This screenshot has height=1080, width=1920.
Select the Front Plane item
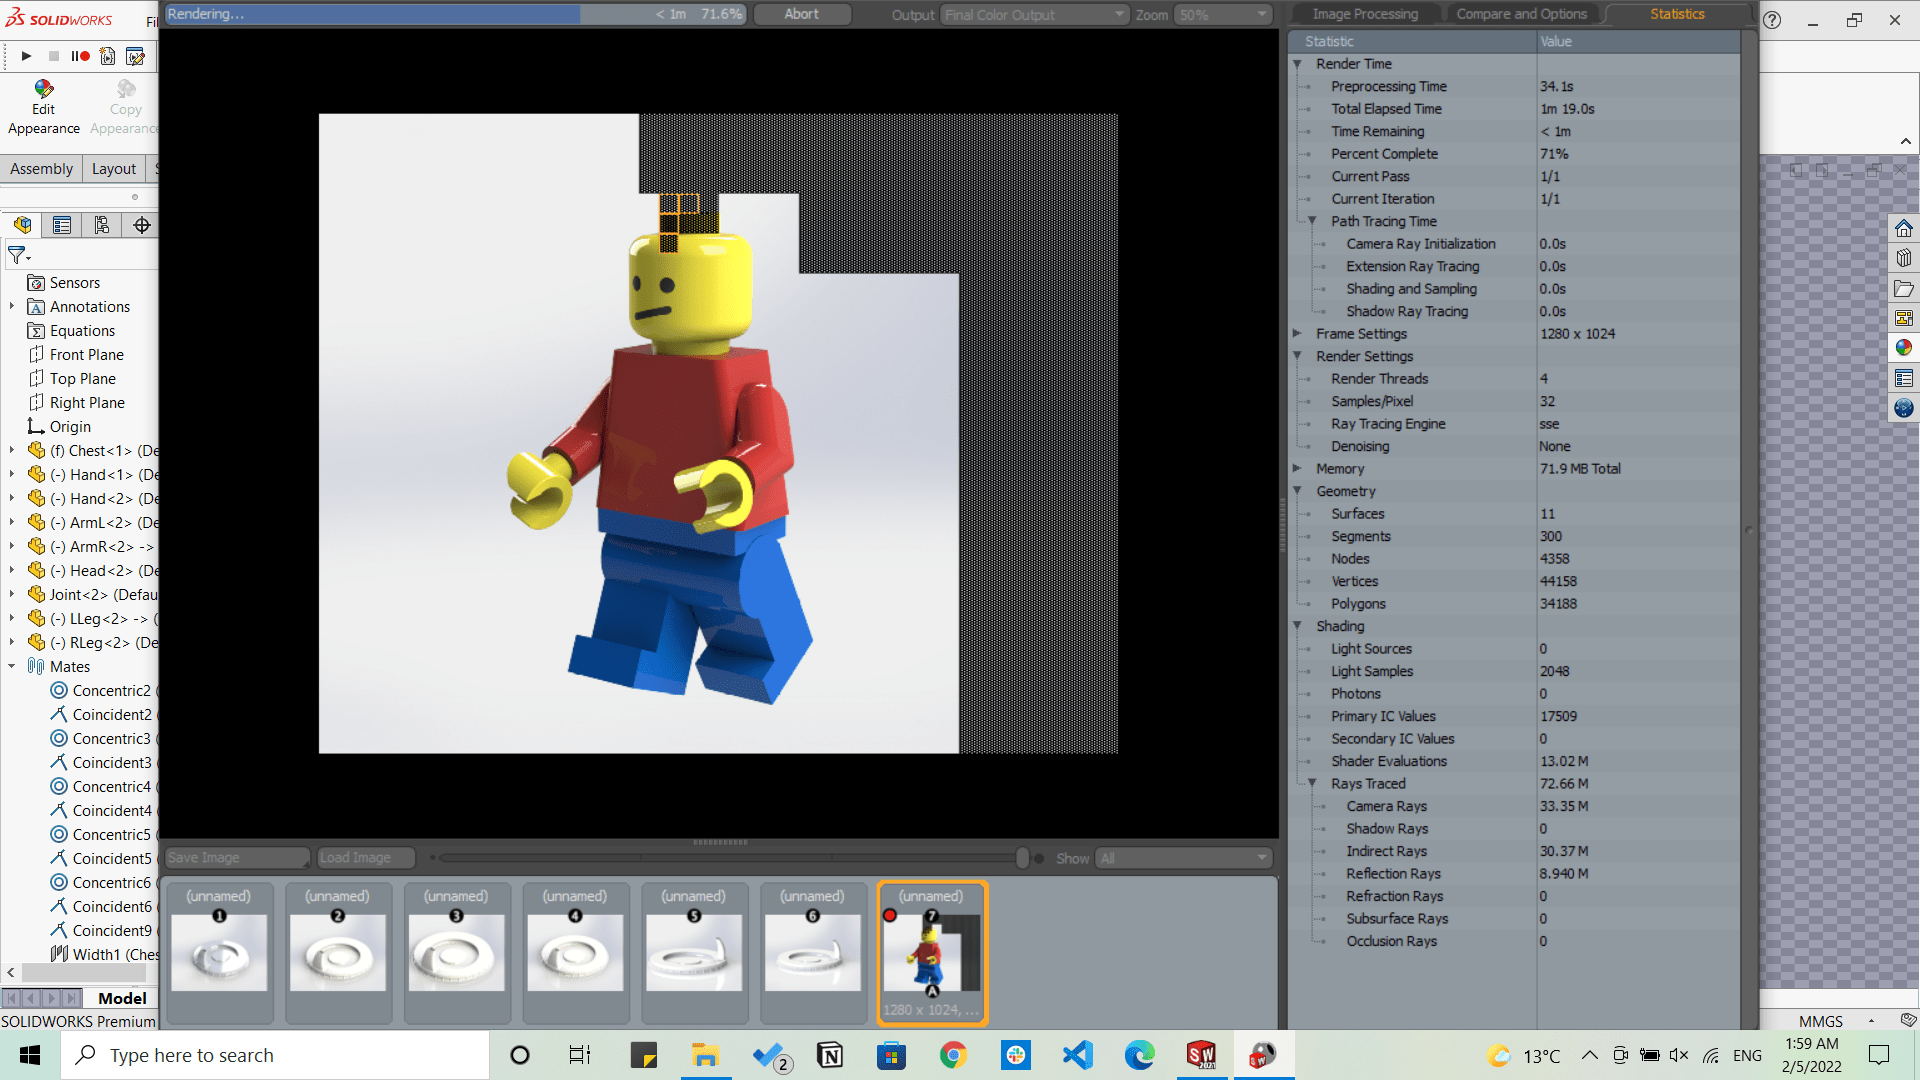point(77,355)
